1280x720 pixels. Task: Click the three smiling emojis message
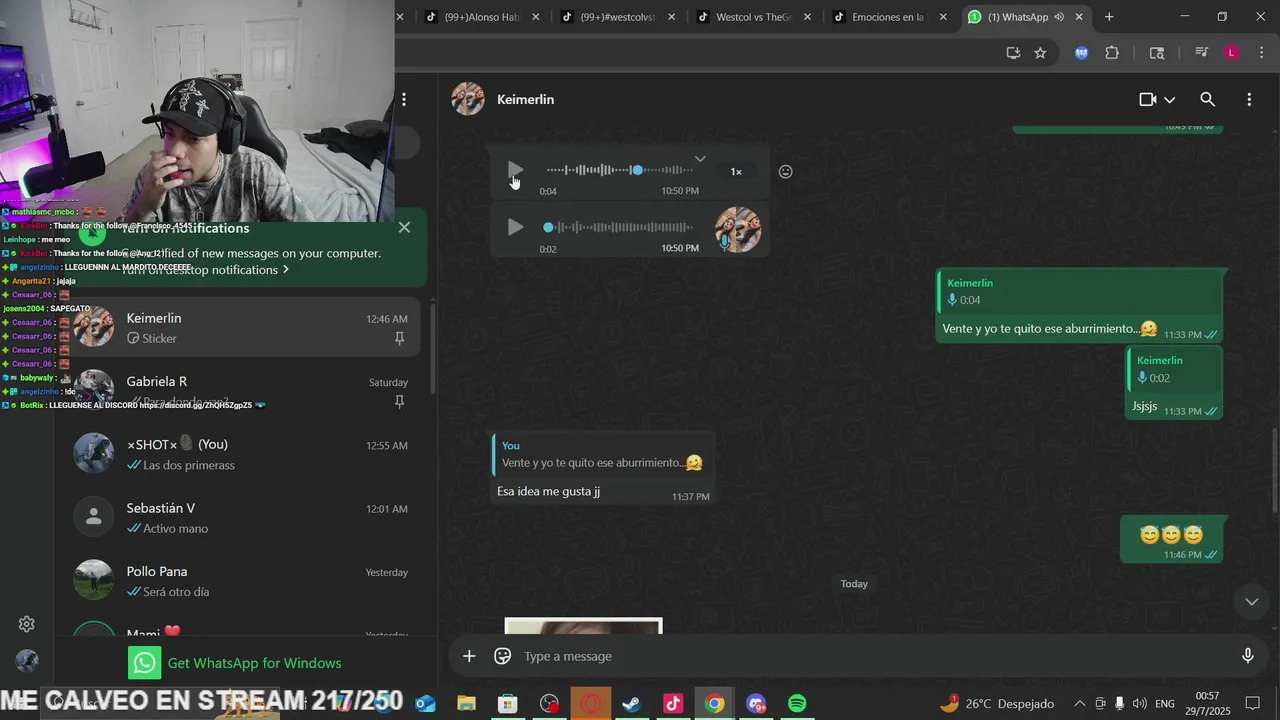1171,540
